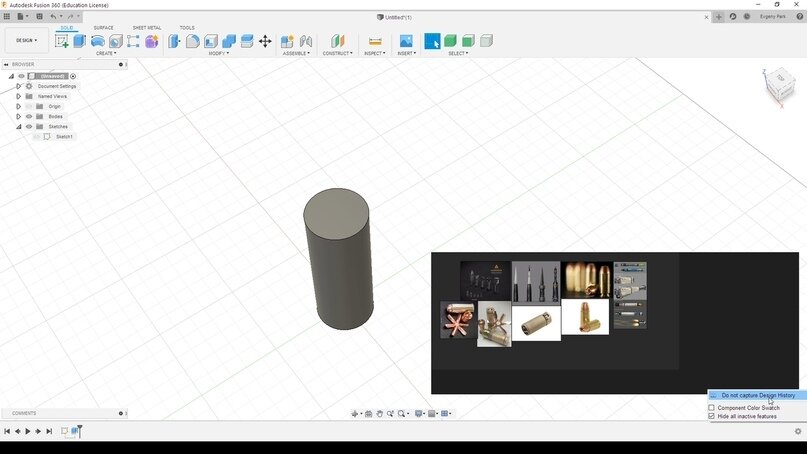The width and height of the screenshot is (807, 454).
Task: Expand the Bodies tree node
Action: point(19,116)
